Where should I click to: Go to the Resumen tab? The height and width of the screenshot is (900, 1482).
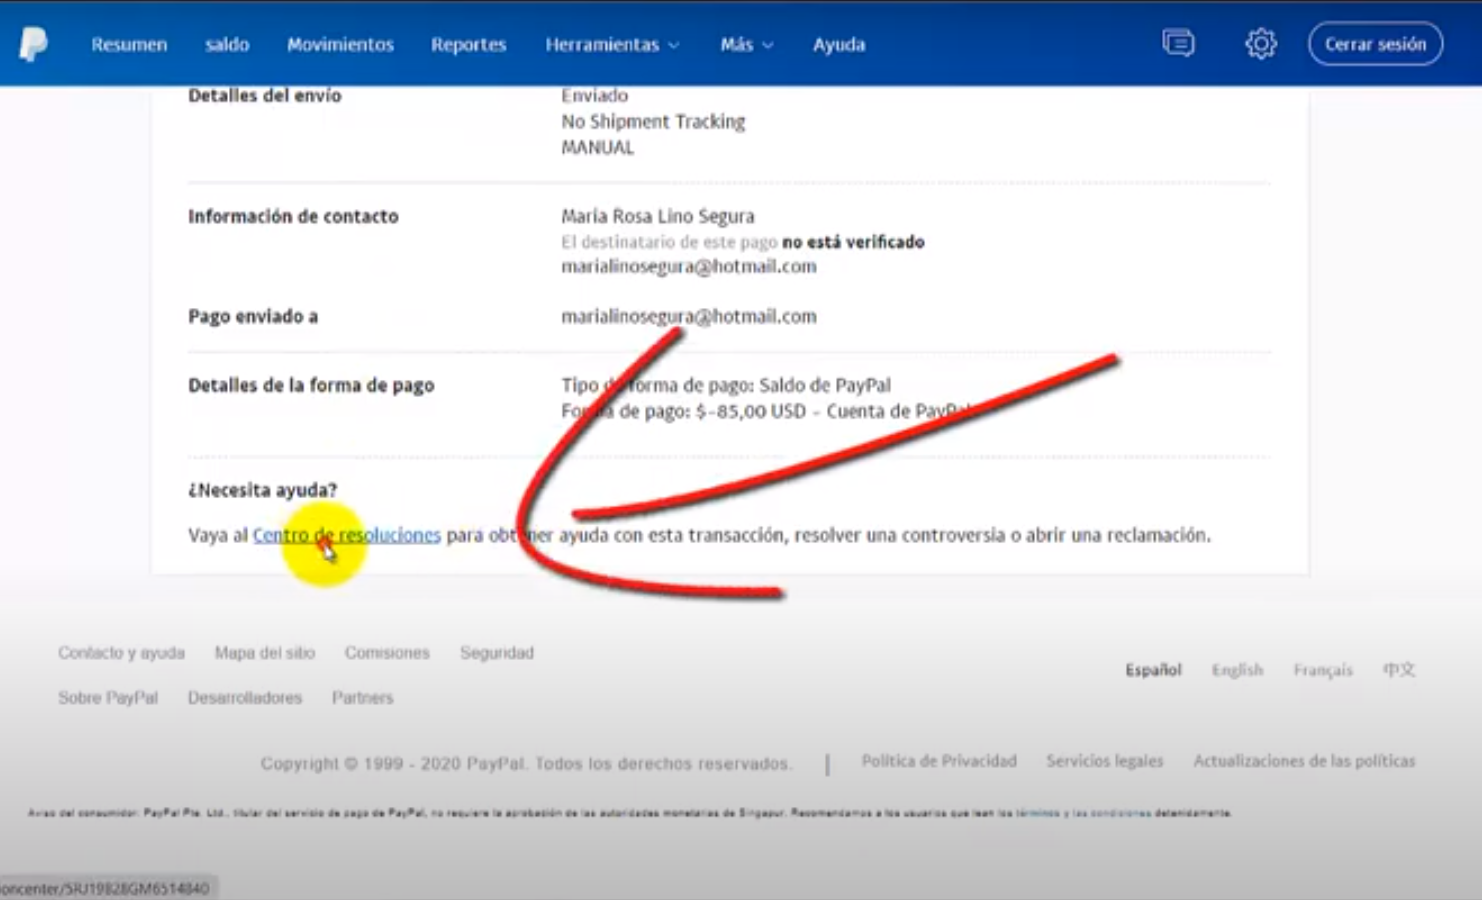[x=129, y=45]
